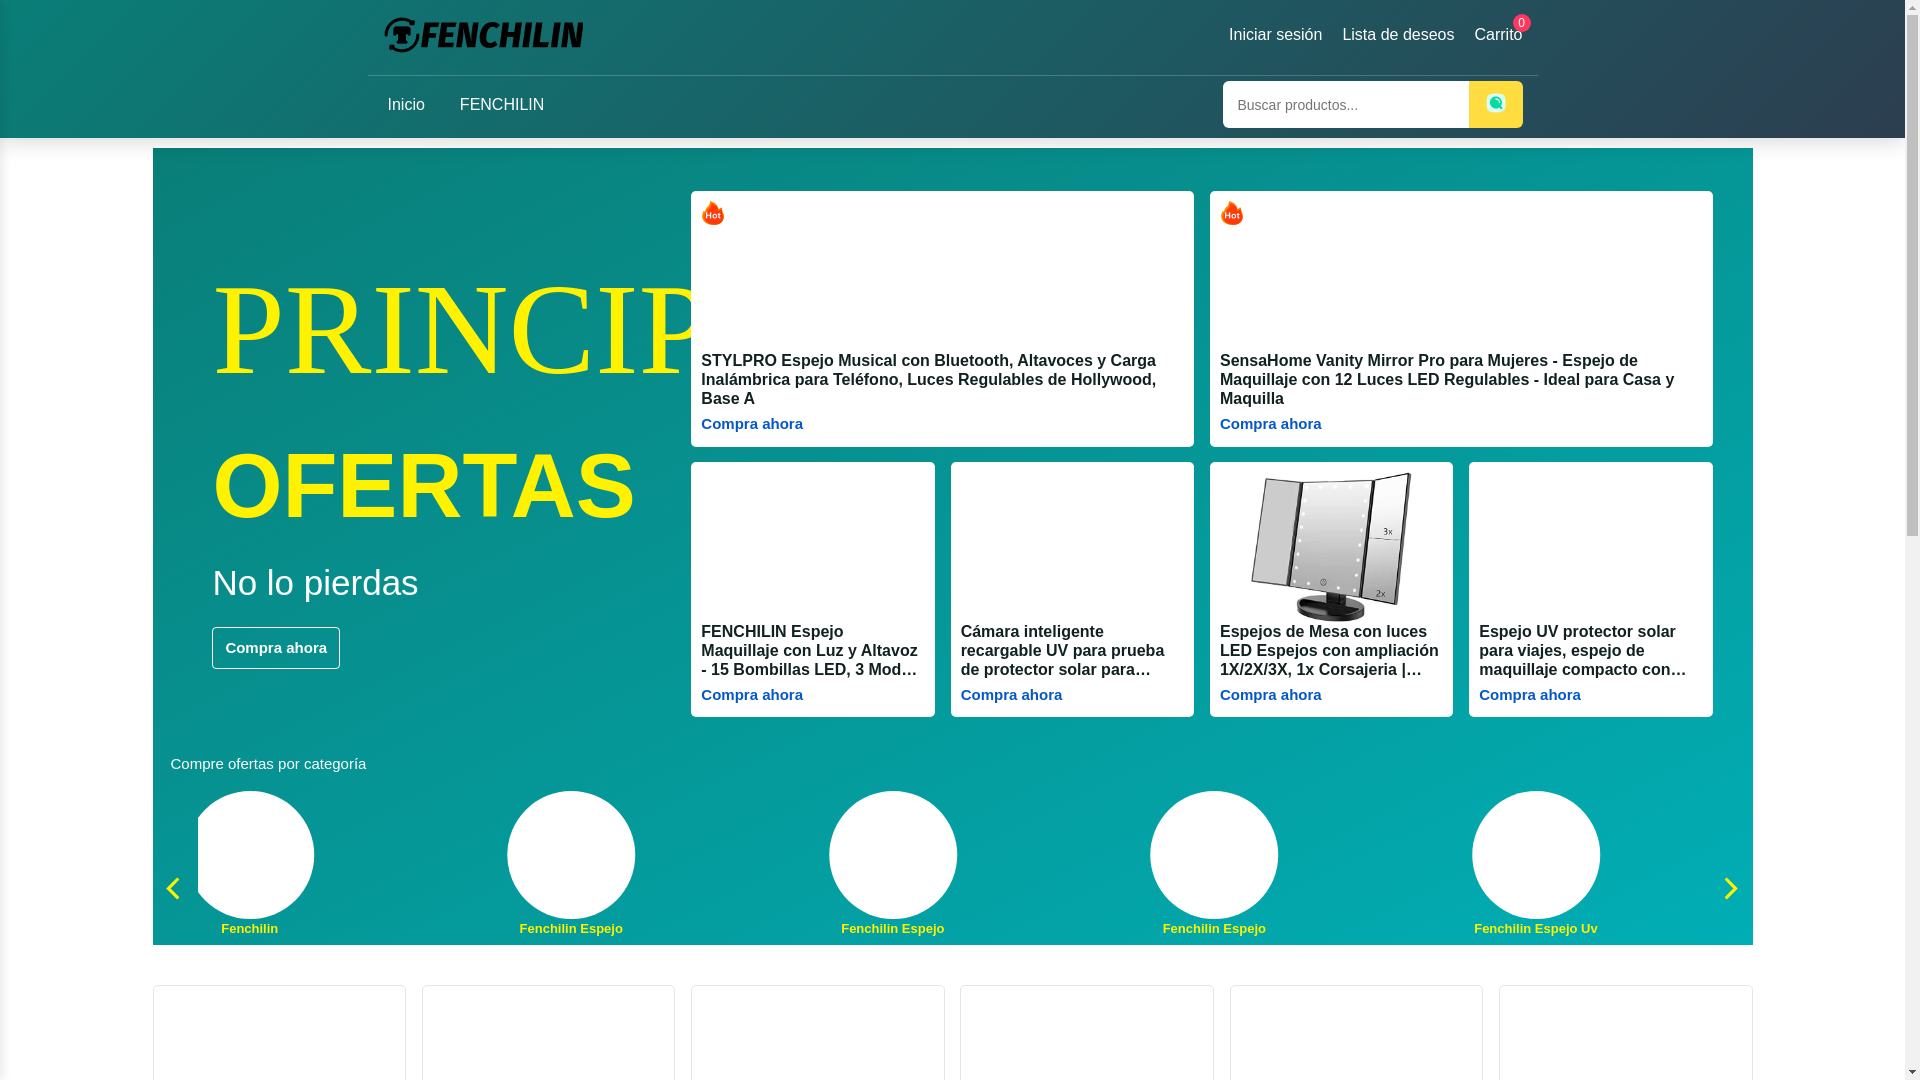Screen dimensions: 1920x1080
Task: Open Lista de deseos
Action: click(1398, 35)
